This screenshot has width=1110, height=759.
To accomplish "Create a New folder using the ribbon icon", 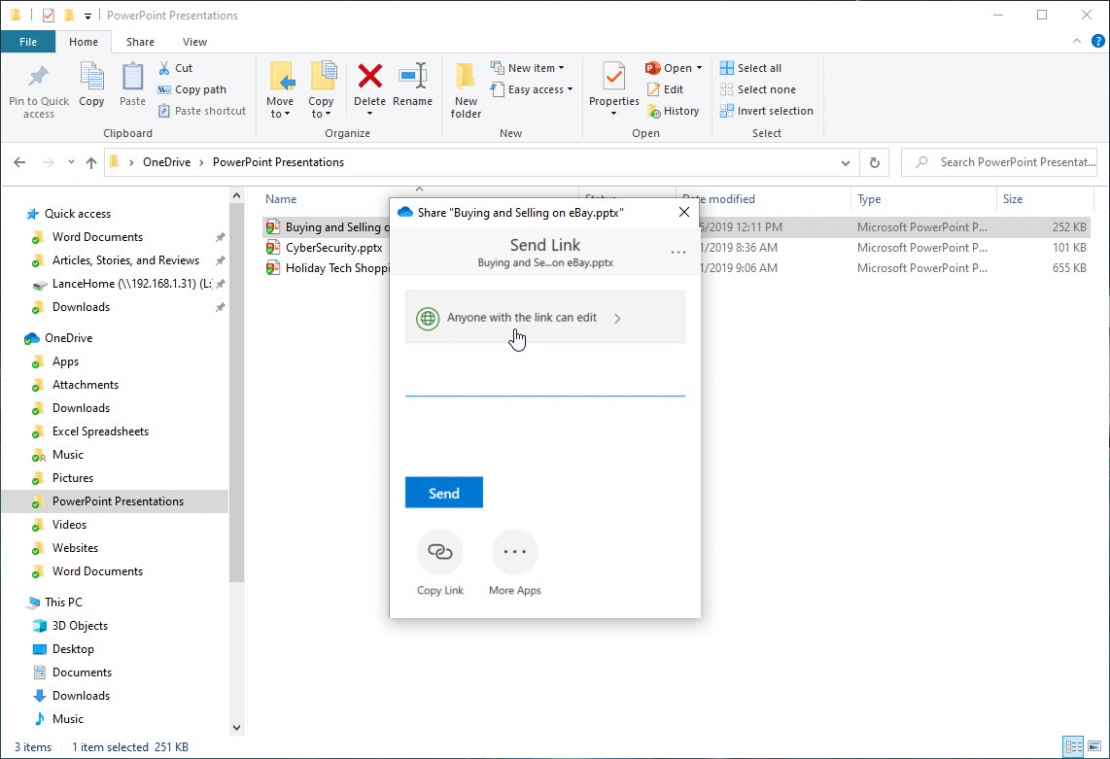I will (x=465, y=88).
